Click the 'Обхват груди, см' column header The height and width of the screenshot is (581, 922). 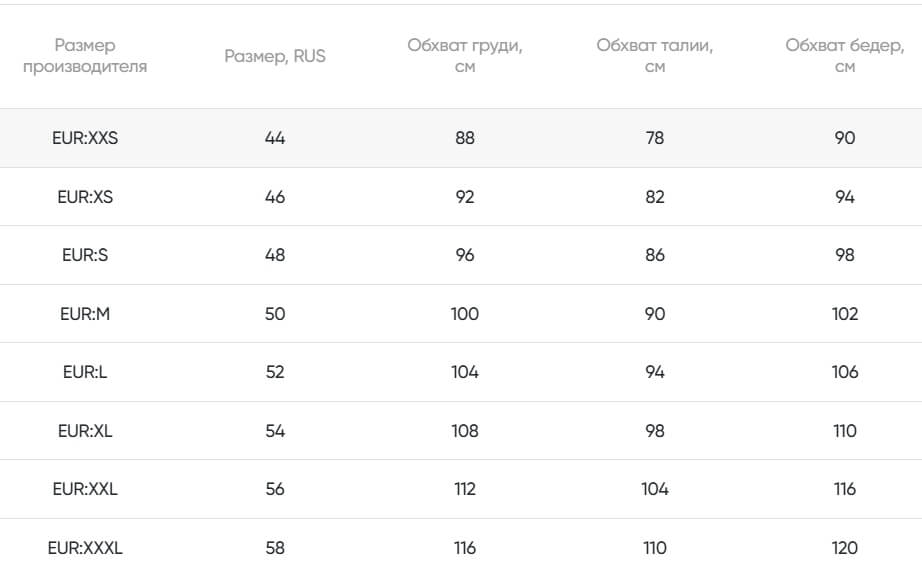465,56
